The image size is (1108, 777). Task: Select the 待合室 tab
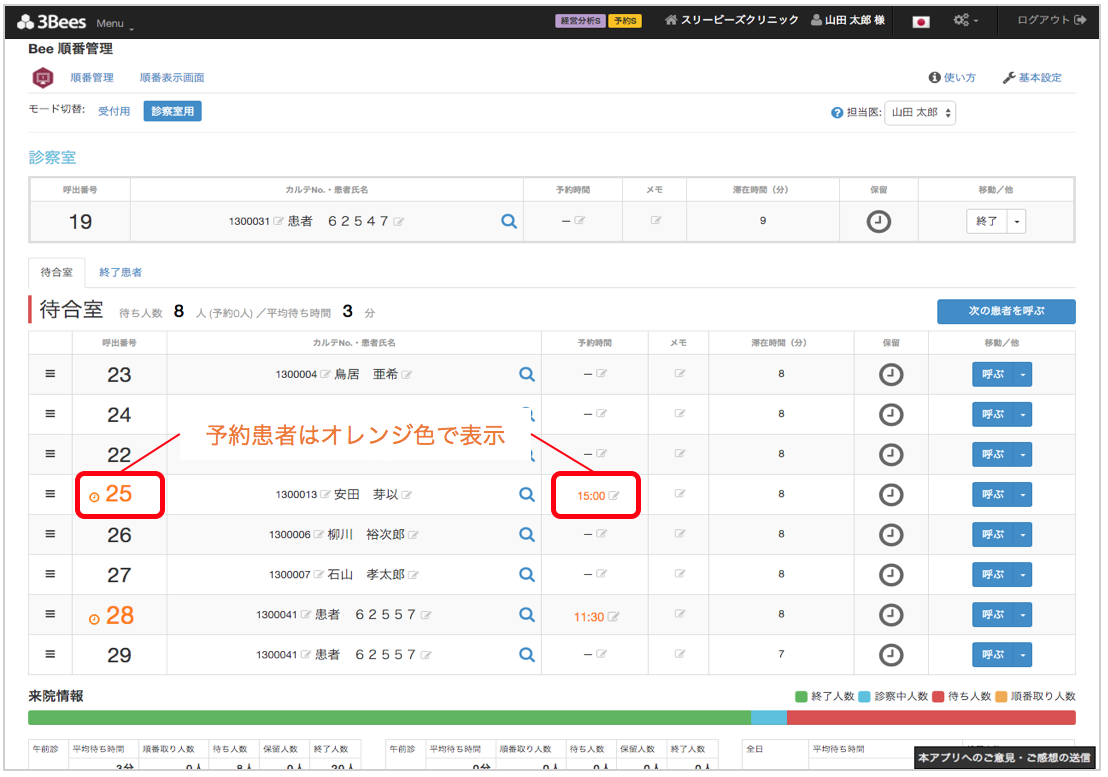pos(57,273)
